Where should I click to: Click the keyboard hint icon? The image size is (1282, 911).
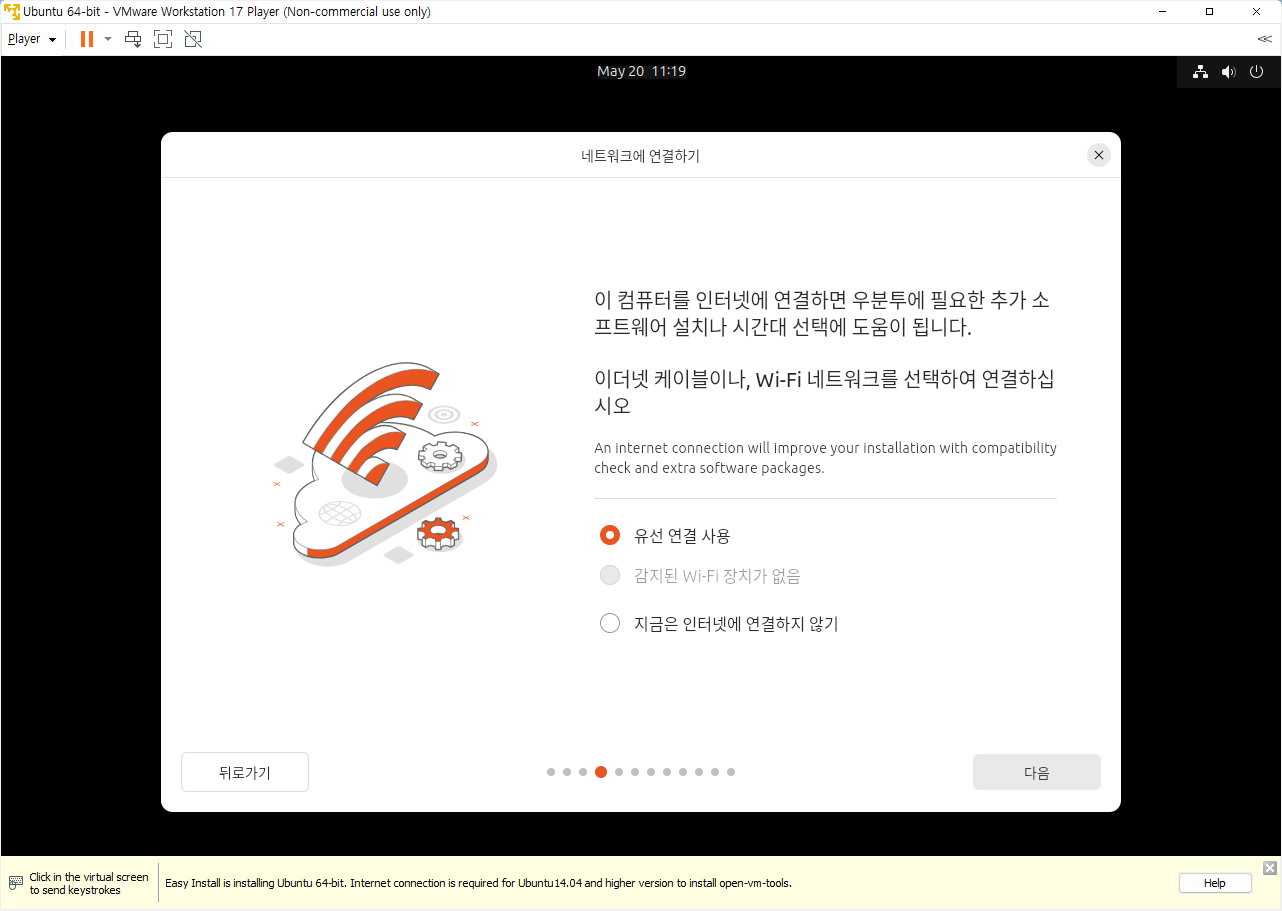(16, 883)
